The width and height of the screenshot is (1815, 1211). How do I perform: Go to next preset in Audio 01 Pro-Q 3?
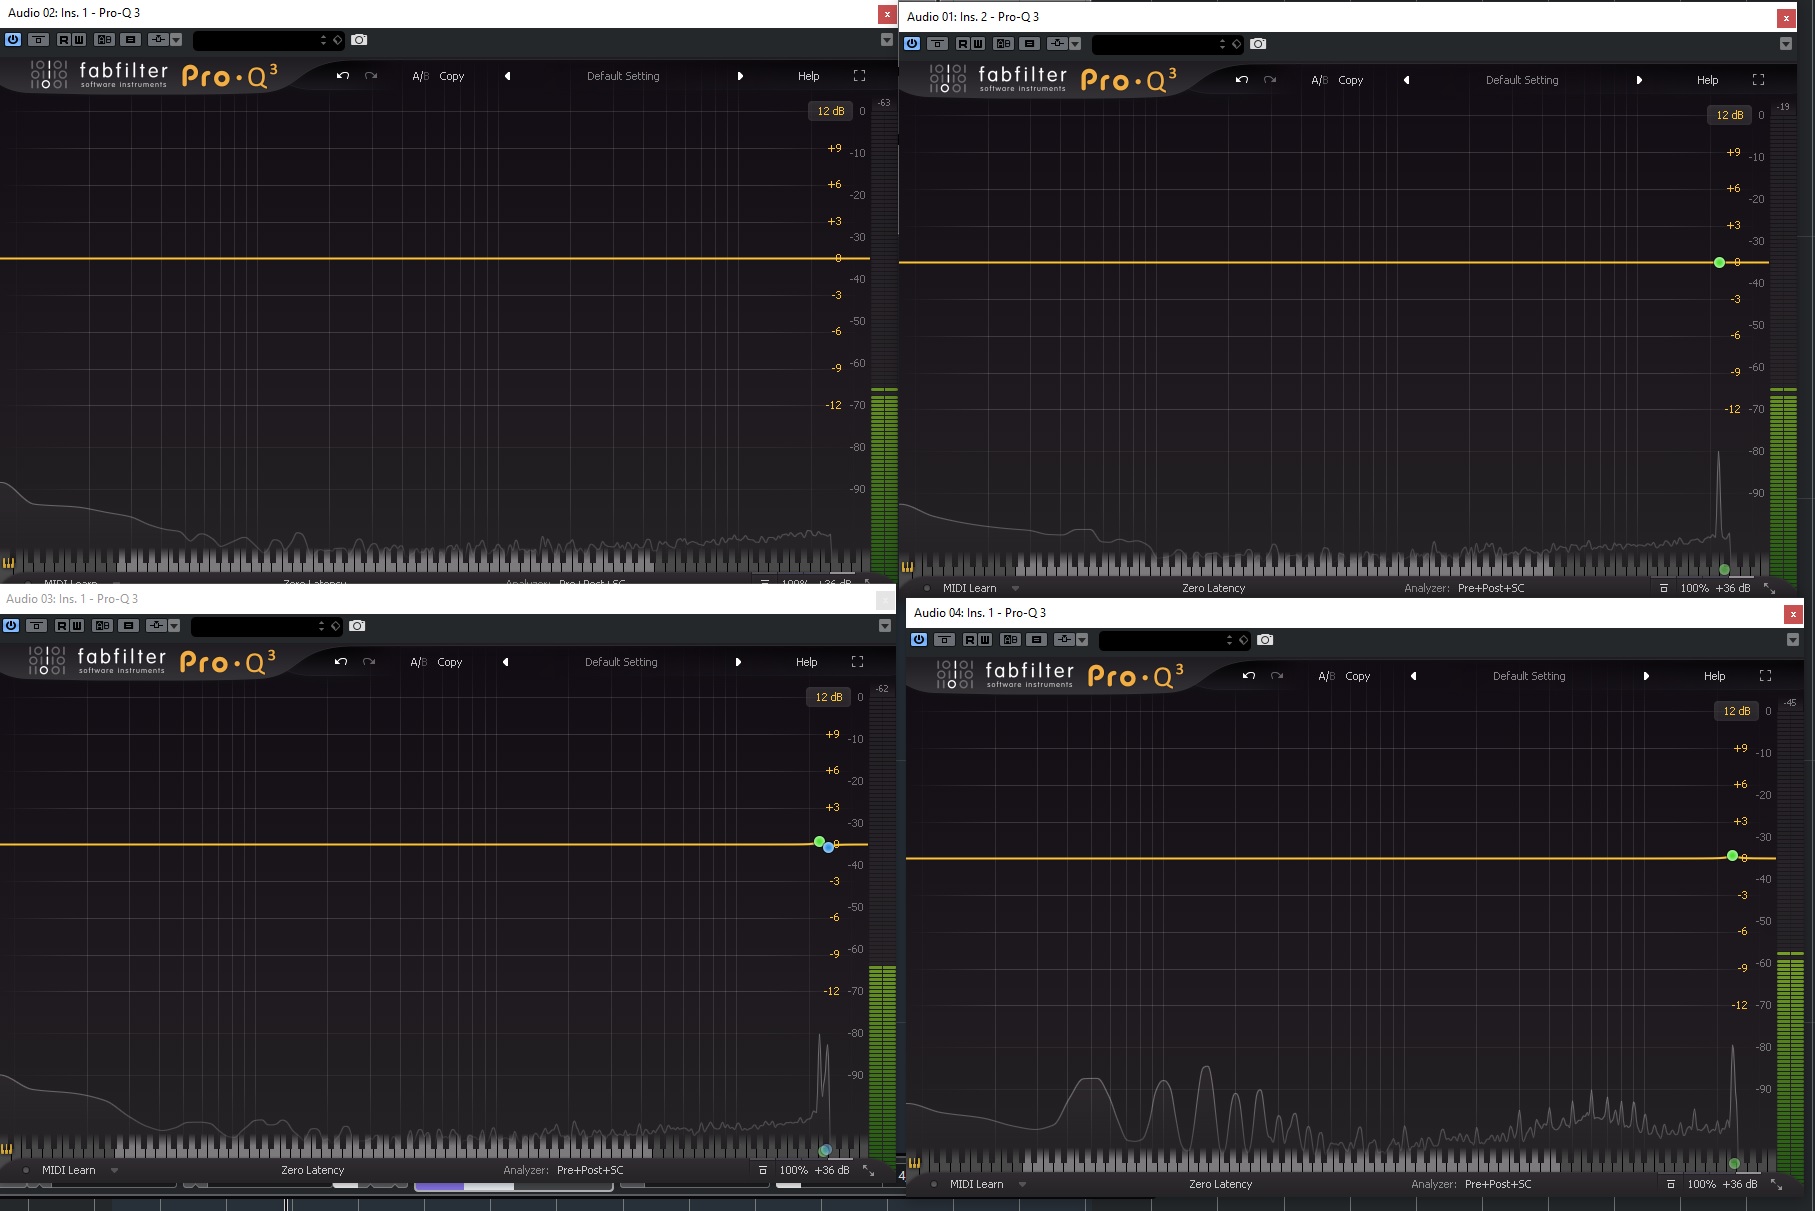[x=1639, y=80]
